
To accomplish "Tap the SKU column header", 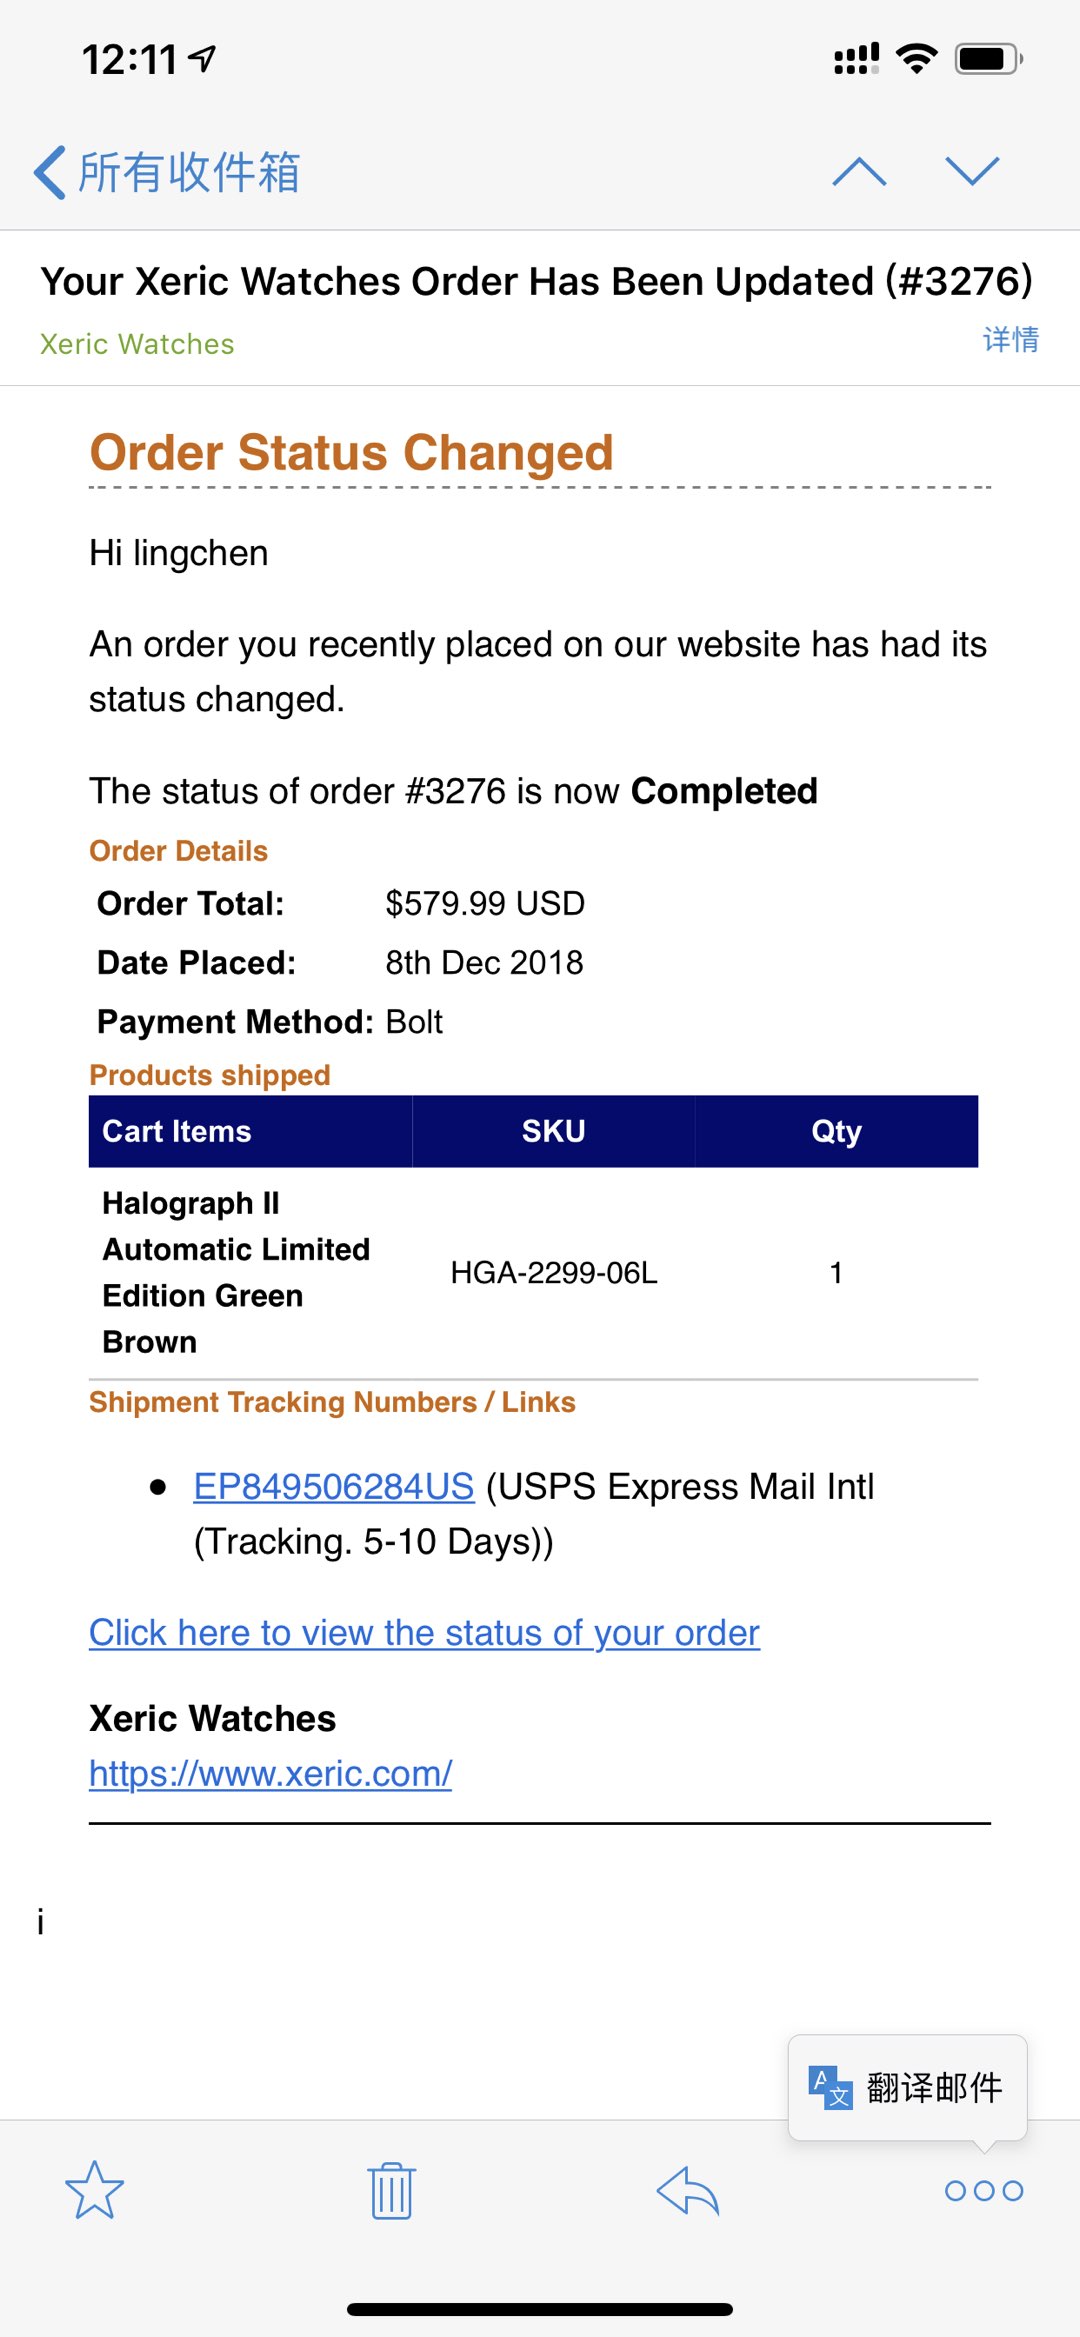I will pyautogui.click(x=553, y=1131).
